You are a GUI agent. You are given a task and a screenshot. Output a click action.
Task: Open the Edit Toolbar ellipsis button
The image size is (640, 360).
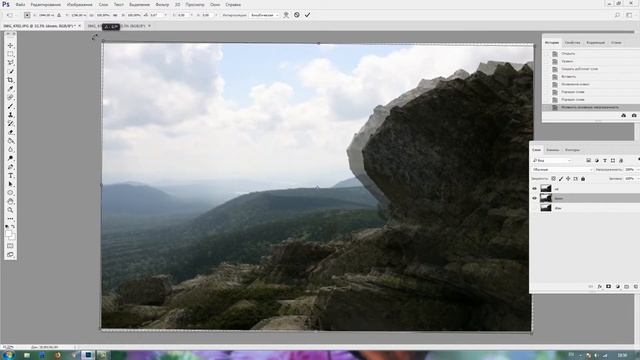click(x=11, y=219)
